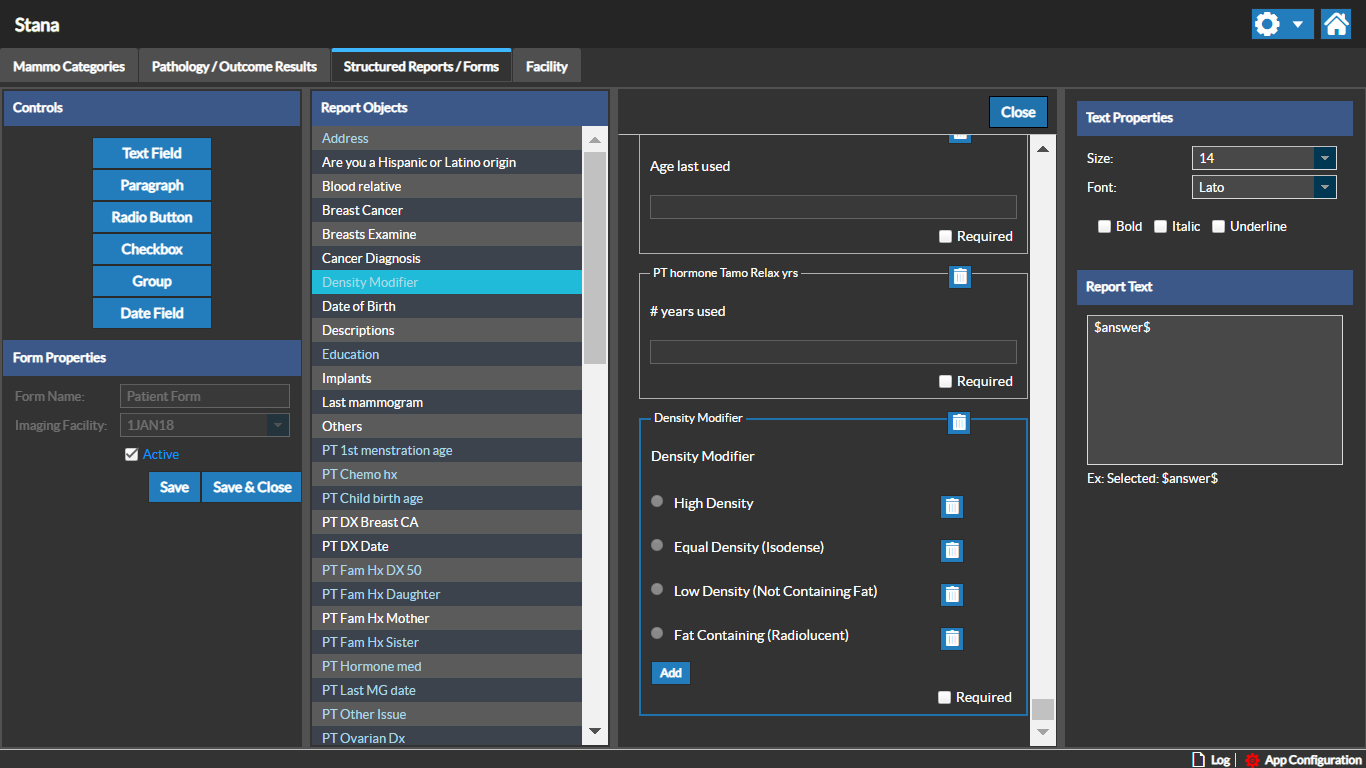Click the Save & Close button
Image resolution: width=1366 pixels, height=768 pixels.
click(252, 487)
